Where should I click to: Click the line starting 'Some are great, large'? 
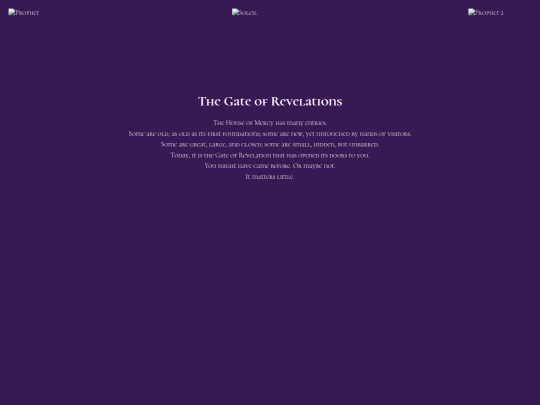tap(270, 144)
